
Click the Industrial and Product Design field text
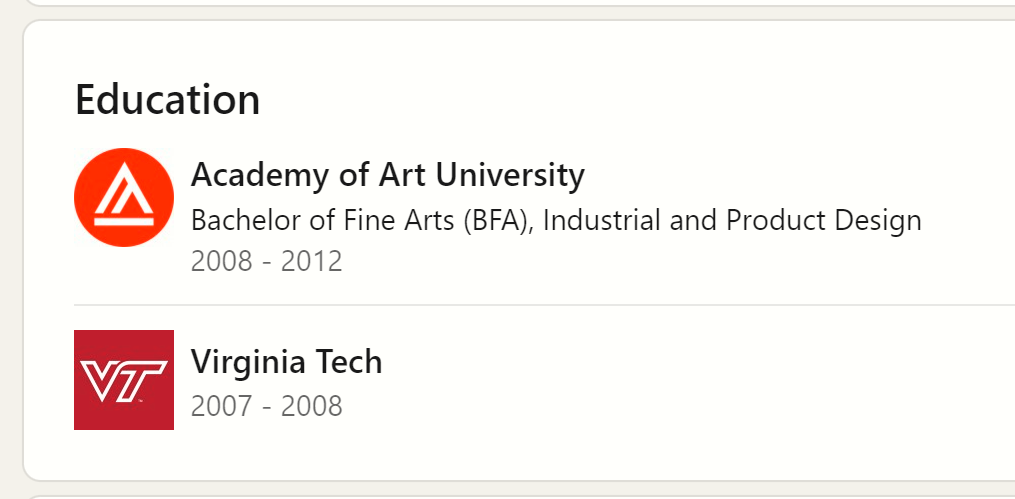[732, 221]
